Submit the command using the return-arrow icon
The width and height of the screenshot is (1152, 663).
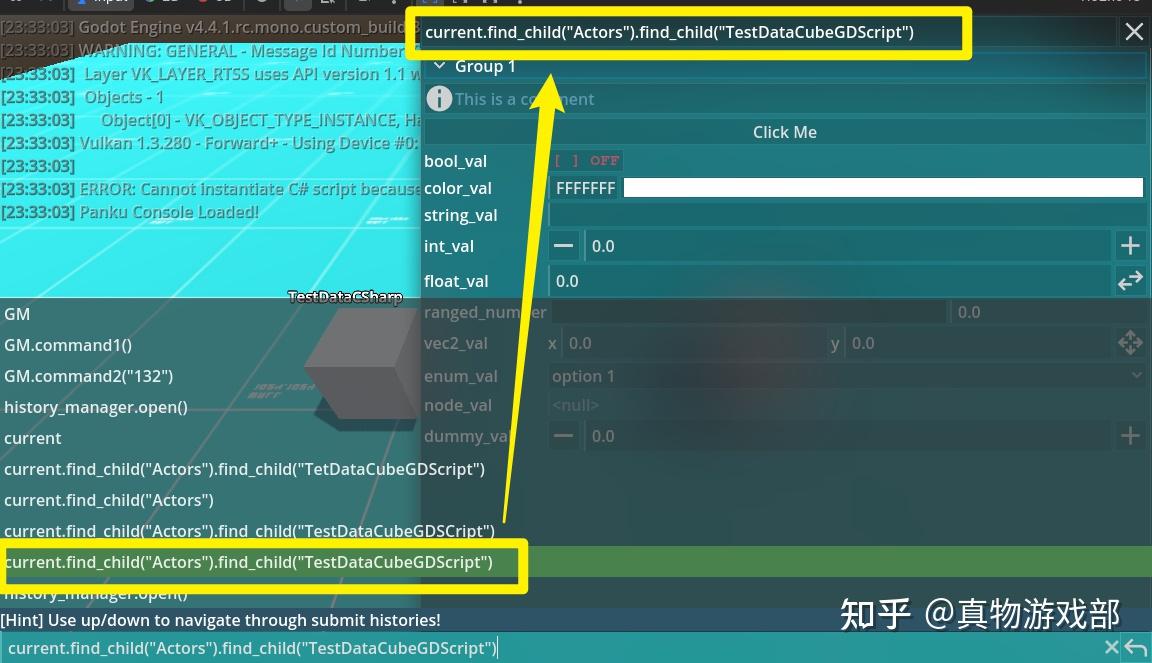(x=1136, y=648)
